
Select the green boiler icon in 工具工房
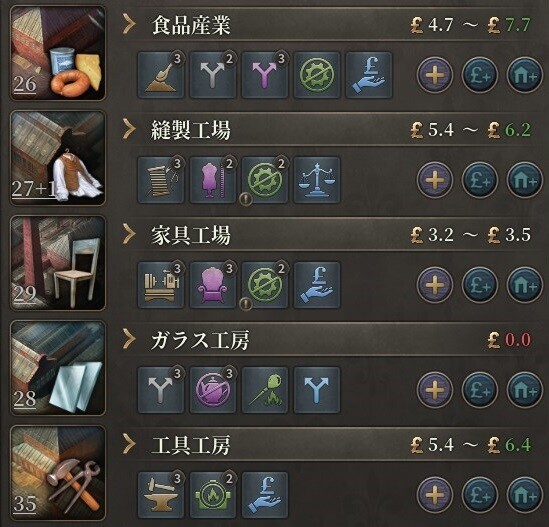pyautogui.click(x=213, y=495)
